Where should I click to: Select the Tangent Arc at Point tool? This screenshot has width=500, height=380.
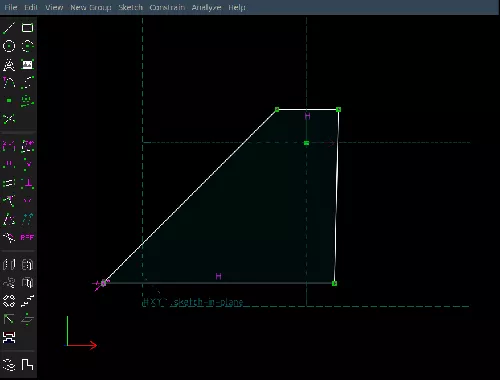[9, 82]
